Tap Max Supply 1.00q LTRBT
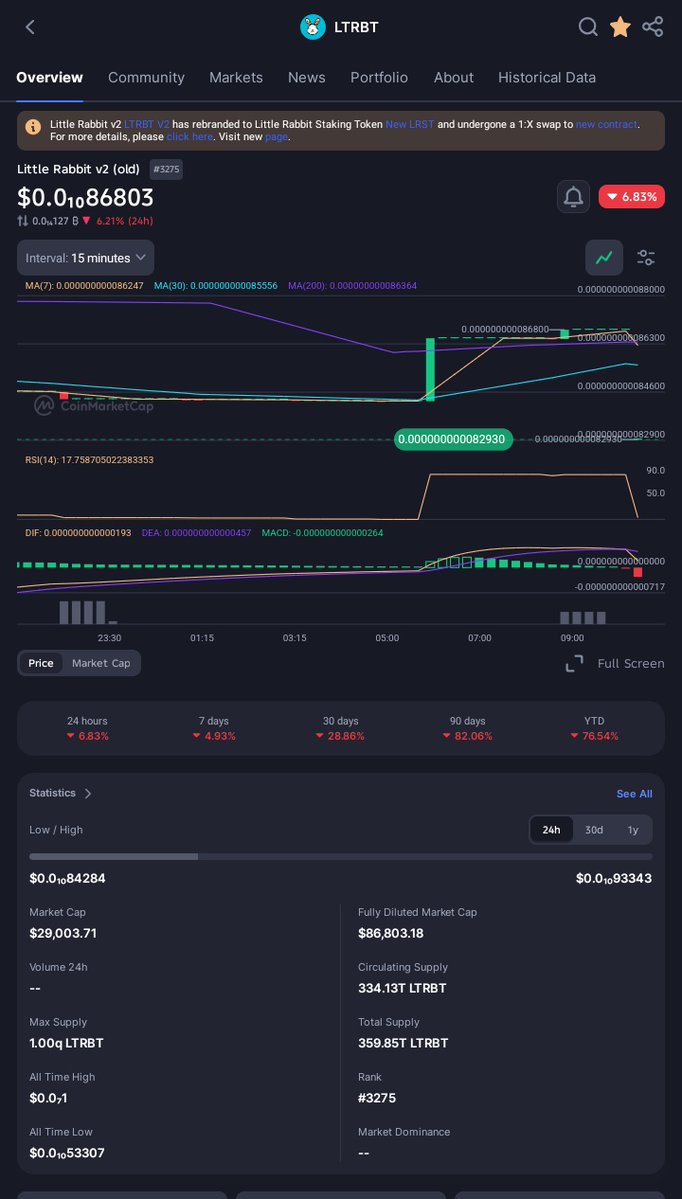Screen dimensions: 682x1199 point(67,1043)
